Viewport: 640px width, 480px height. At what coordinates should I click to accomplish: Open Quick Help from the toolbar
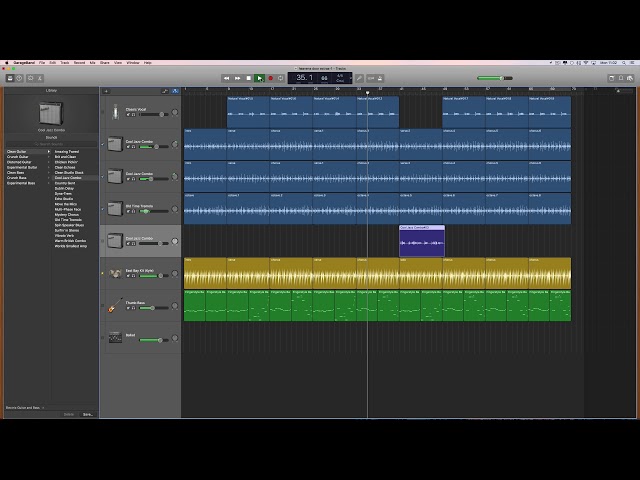click(19, 78)
